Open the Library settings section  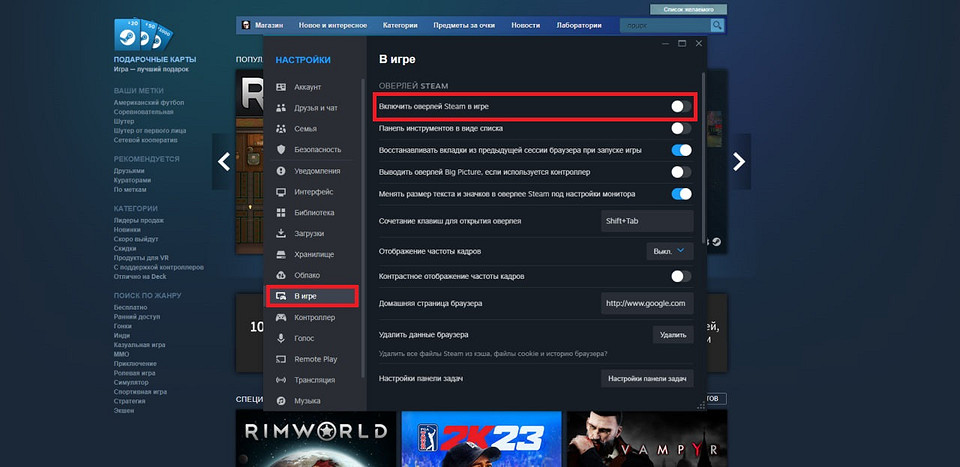[314, 213]
